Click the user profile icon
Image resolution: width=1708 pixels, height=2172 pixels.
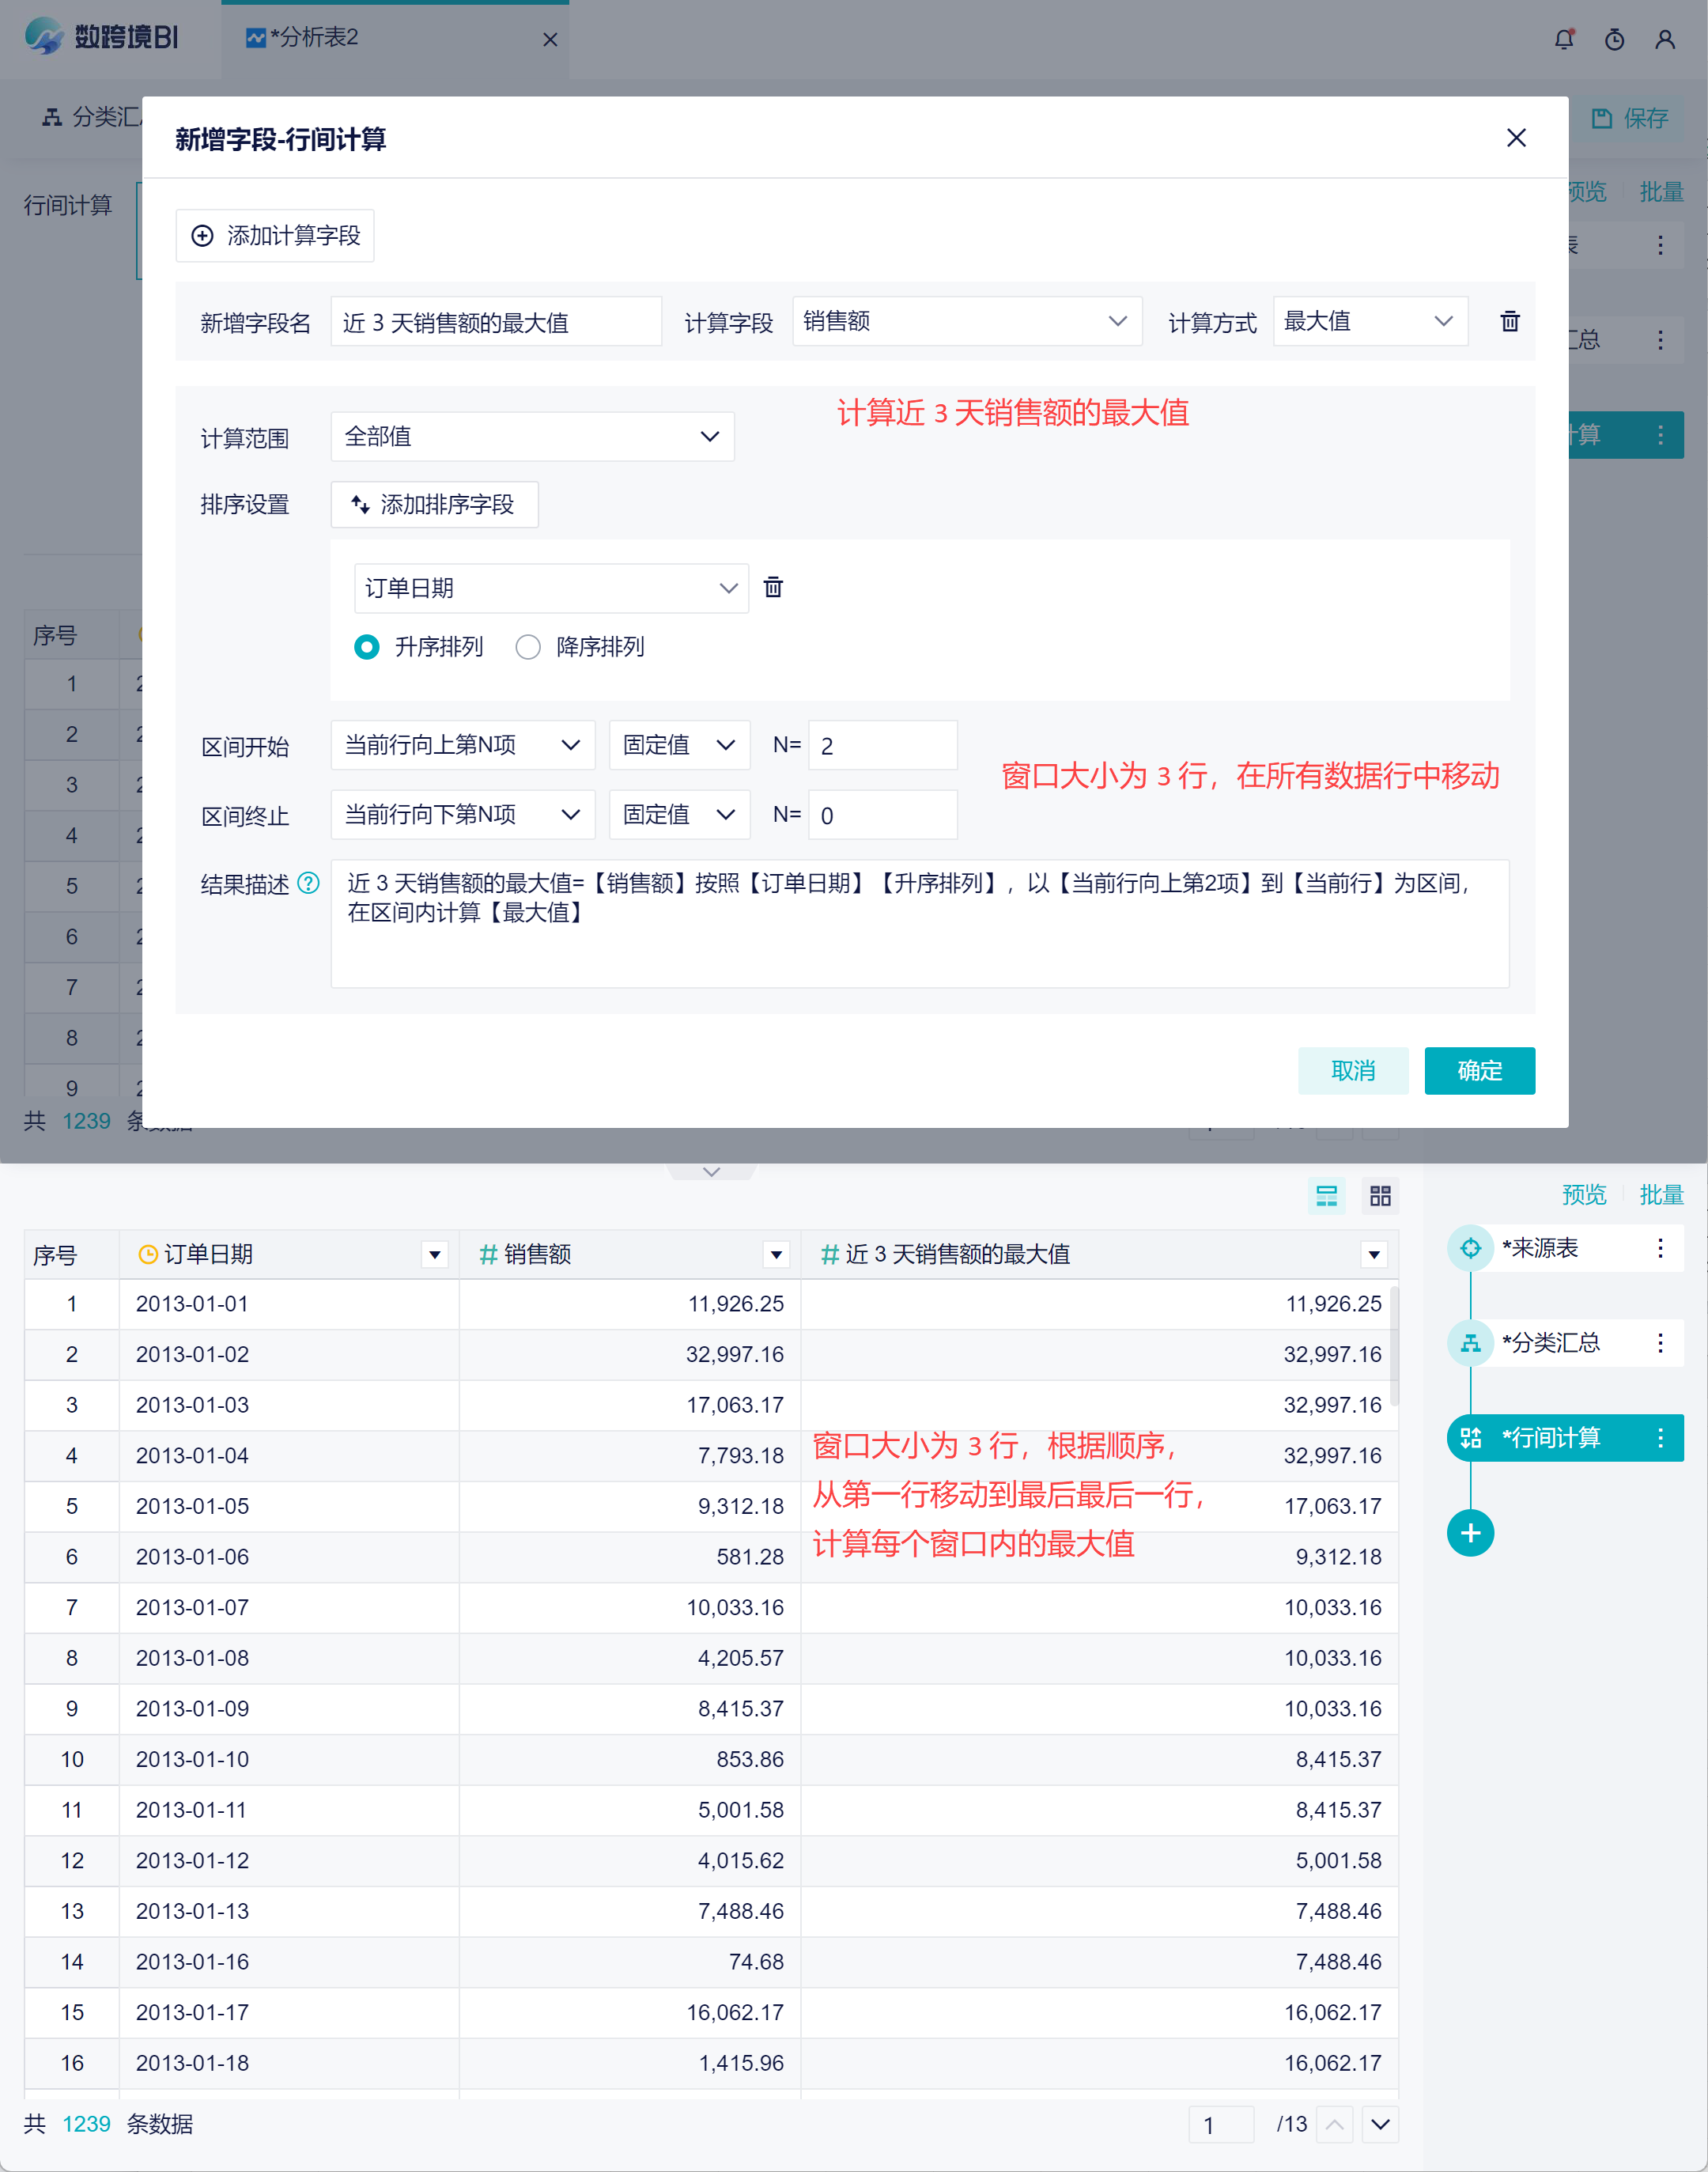point(1665,39)
